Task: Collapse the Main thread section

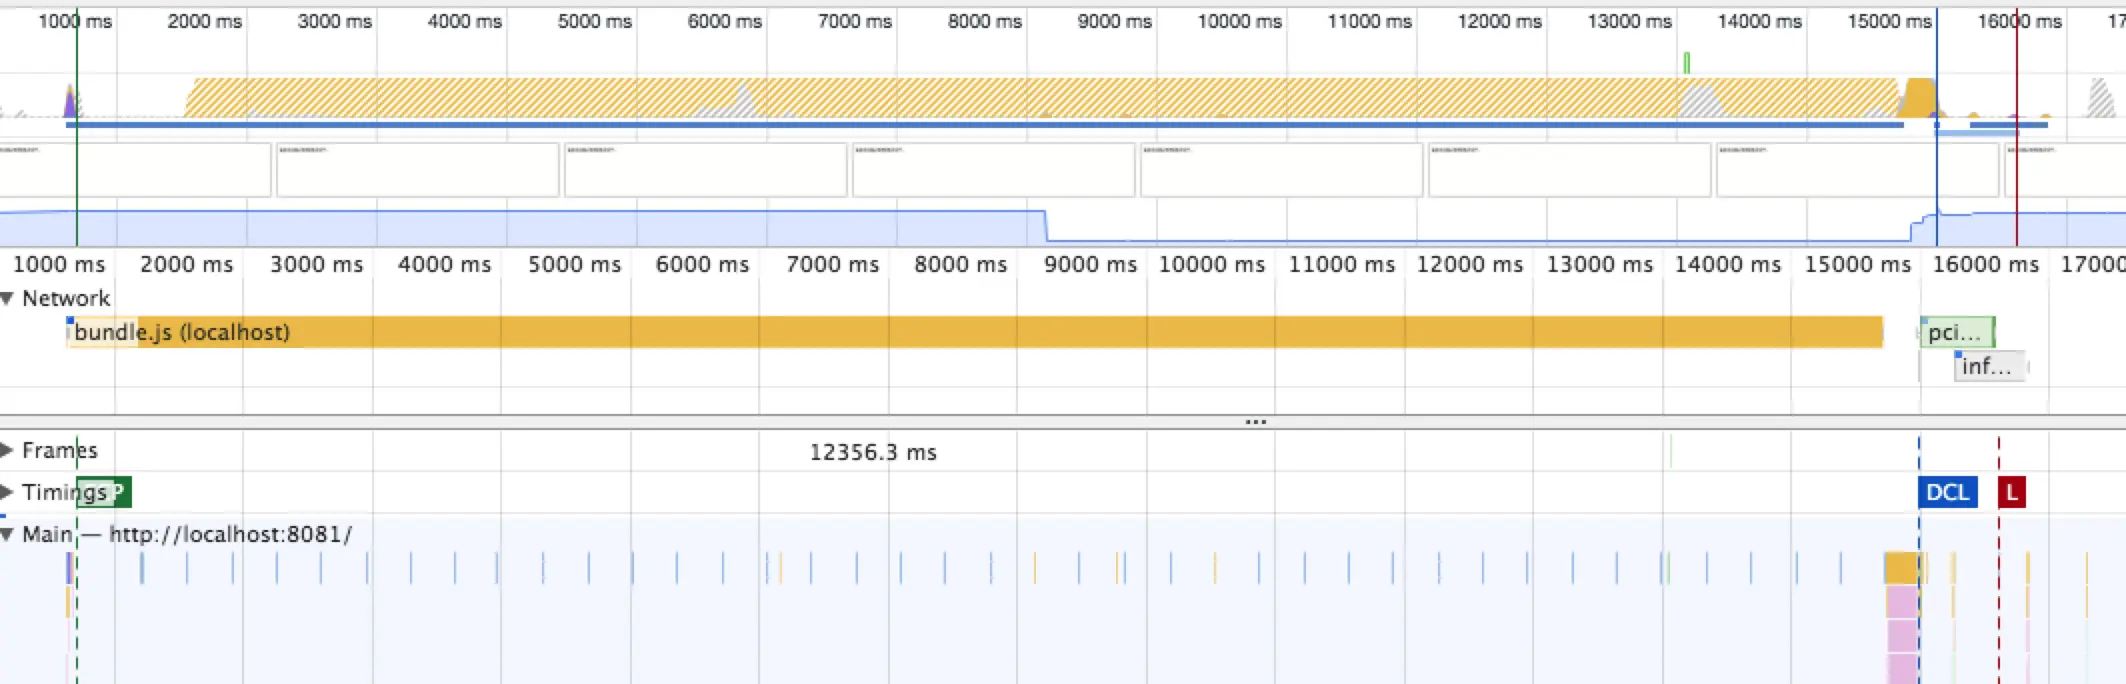Action: (7, 534)
